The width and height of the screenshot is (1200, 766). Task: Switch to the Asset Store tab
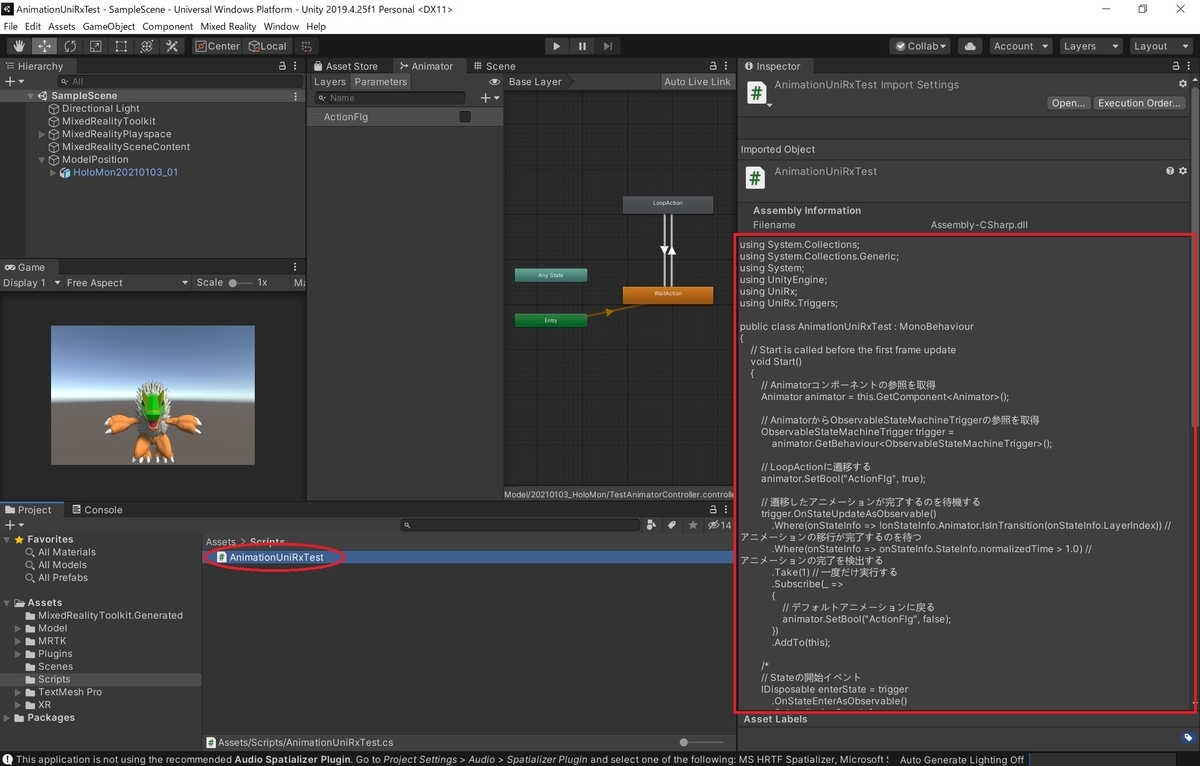(x=345, y=66)
